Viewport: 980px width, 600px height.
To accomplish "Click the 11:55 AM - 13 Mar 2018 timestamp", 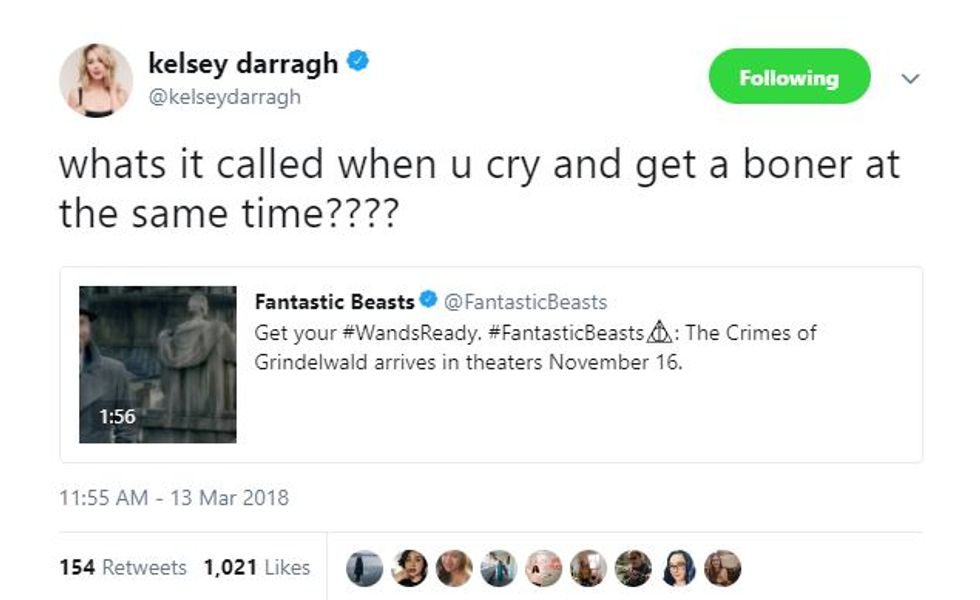I will (x=174, y=497).
